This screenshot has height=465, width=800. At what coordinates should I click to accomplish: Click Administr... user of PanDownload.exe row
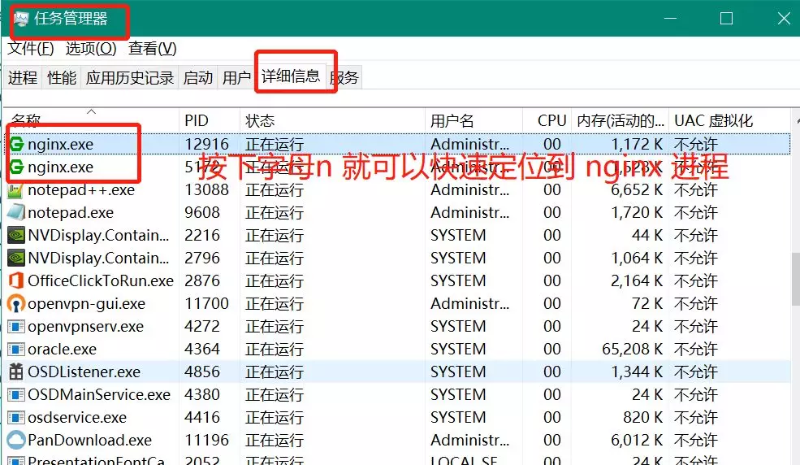click(x=470, y=440)
